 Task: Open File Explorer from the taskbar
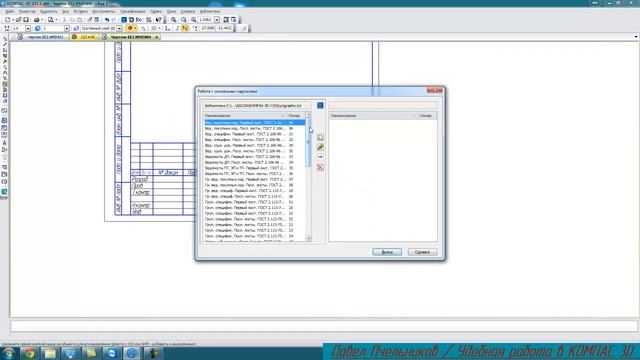coord(50,353)
